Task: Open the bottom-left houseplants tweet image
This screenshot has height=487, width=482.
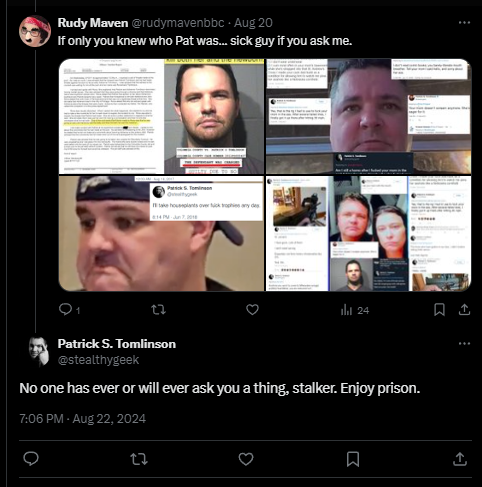Action: 161,234
